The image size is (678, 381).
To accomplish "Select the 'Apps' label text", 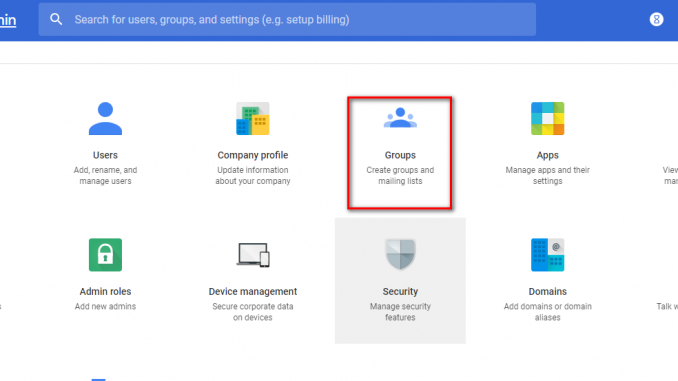I will [547, 155].
